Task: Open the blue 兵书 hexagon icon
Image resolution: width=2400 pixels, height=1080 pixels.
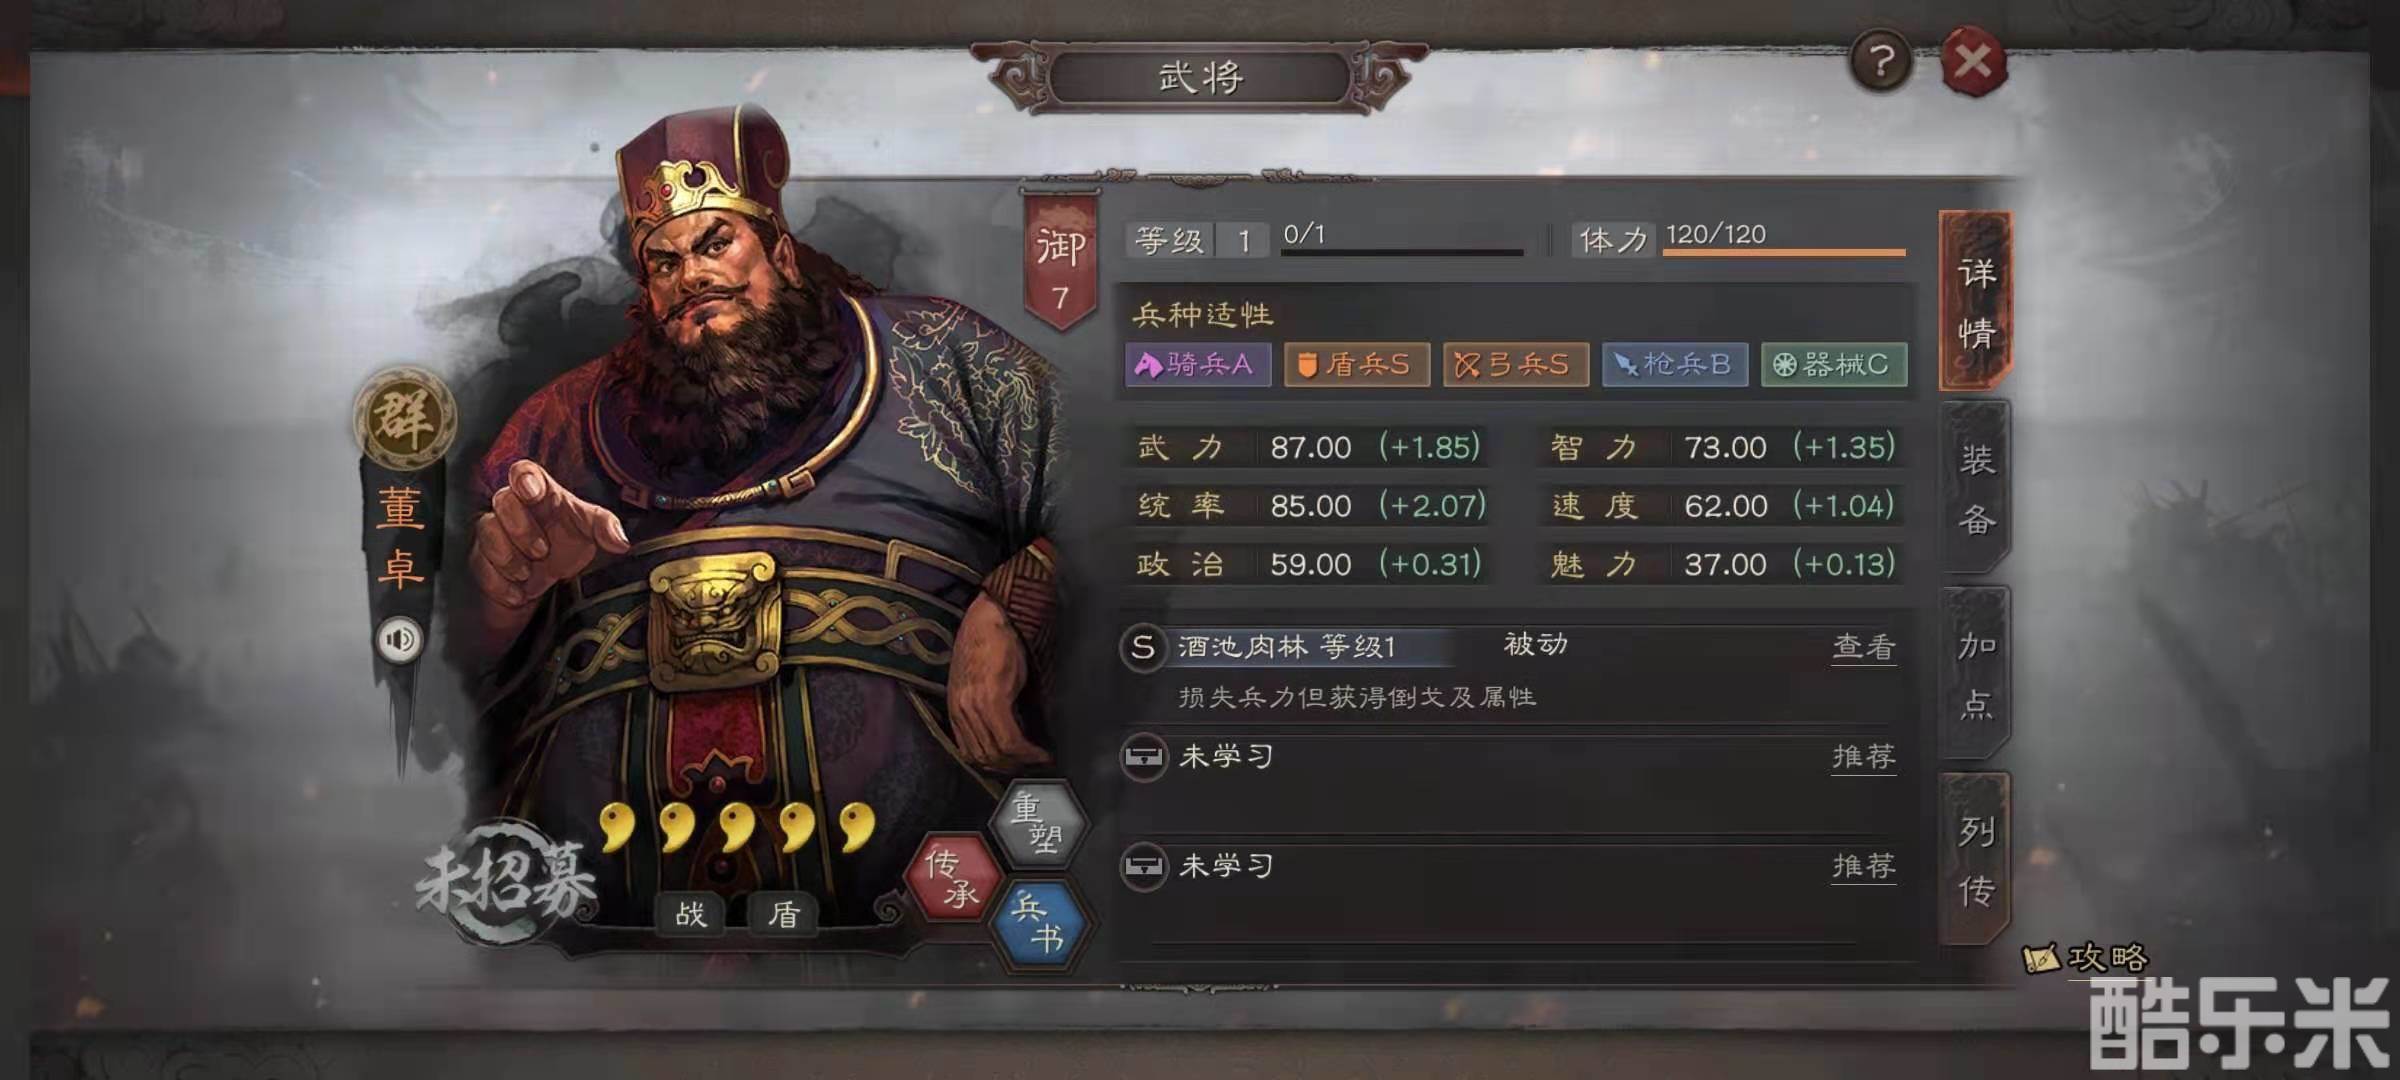Action: 1038,924
